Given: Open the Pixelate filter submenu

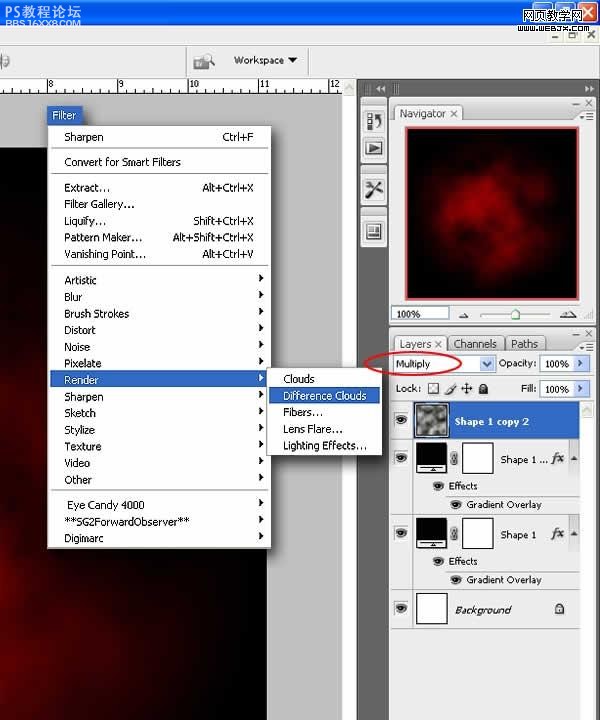Looking at the screenshot, I should click(159, 363).
